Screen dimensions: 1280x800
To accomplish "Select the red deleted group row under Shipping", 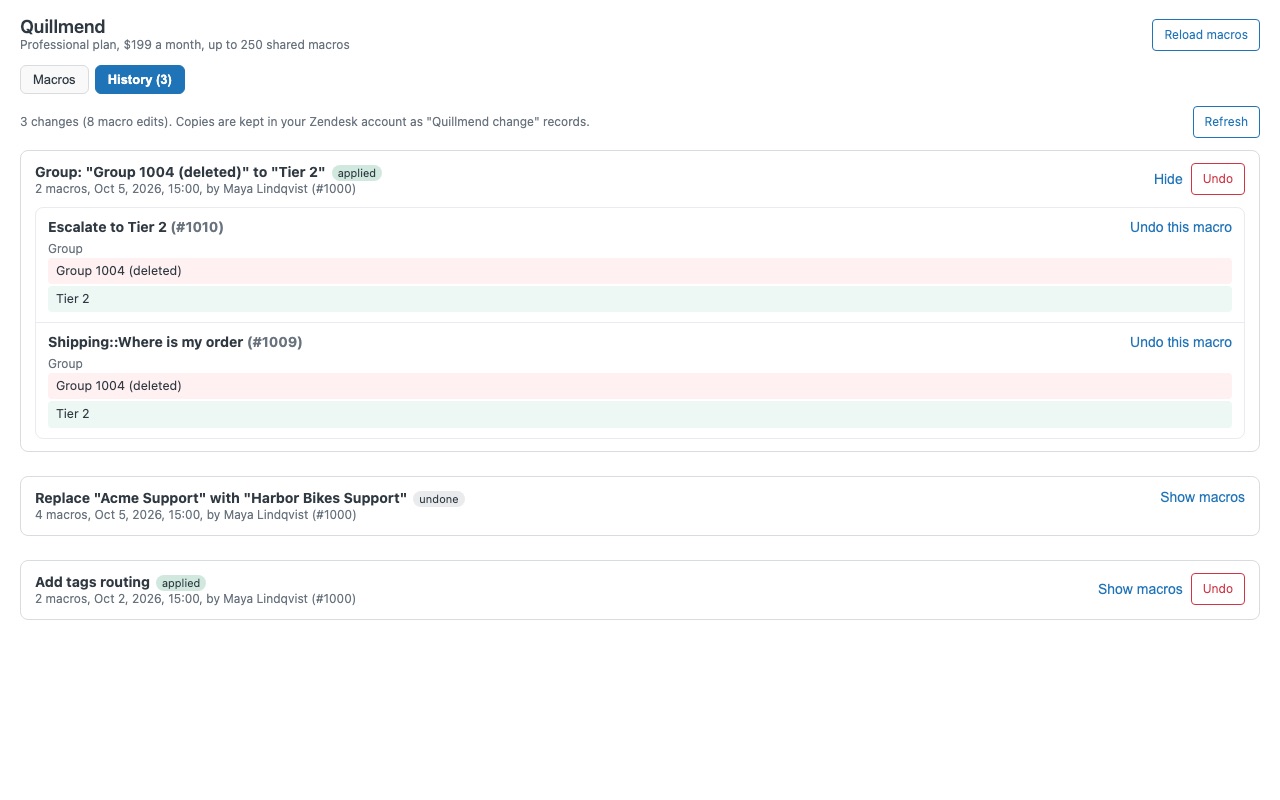I will 640,386.
